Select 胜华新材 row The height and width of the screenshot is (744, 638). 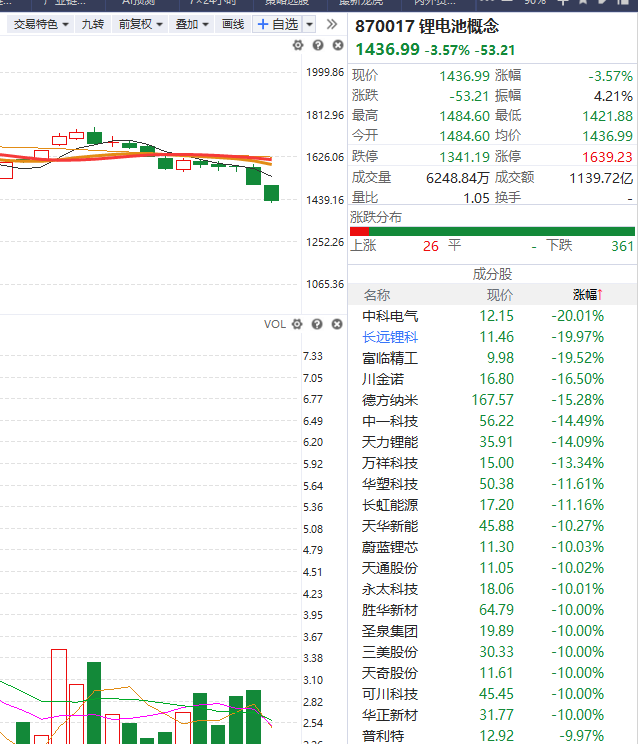tap(492, 610)
